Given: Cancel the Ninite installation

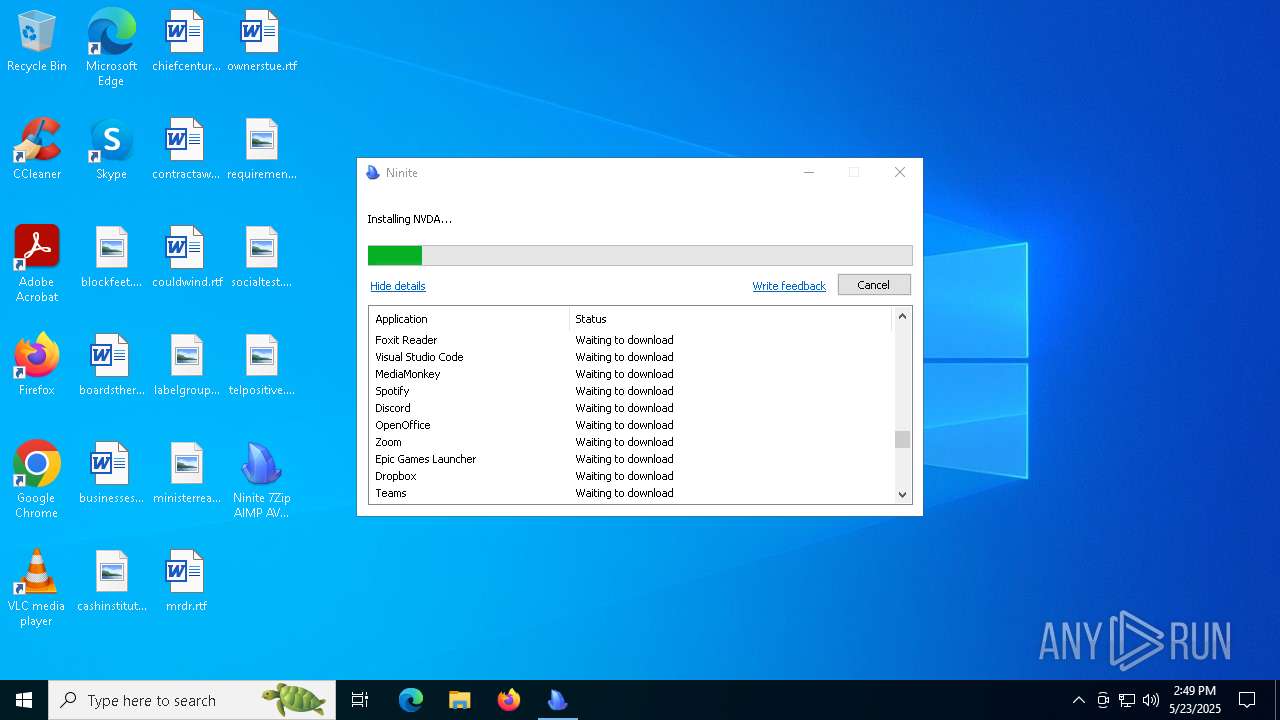Looking at the screenshot, I should pyautogui.click(x=874, y=285).
